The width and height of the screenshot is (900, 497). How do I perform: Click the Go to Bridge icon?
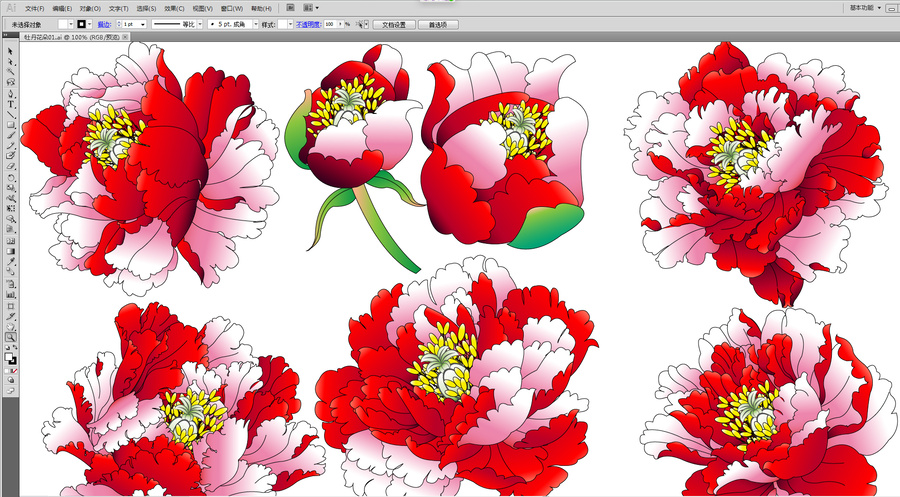(x=290, y=8)
